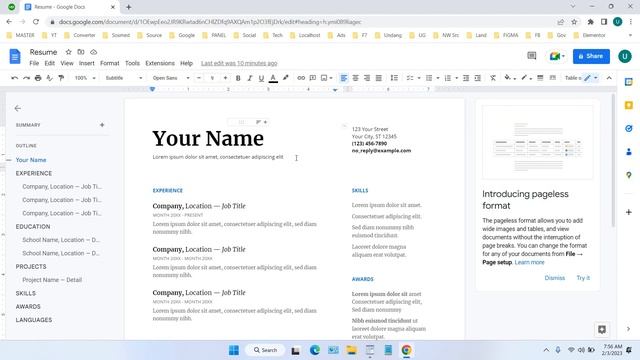This screenshot has width=640, height=360.
Task: Add a summary with the plus icon
Action: point(102,125)
